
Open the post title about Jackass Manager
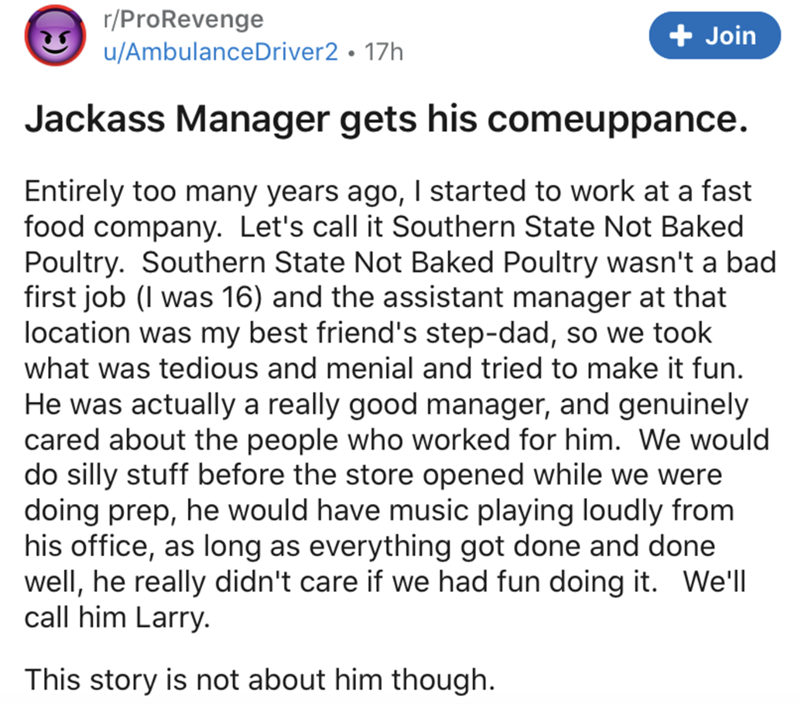click(x=385, y=120)
